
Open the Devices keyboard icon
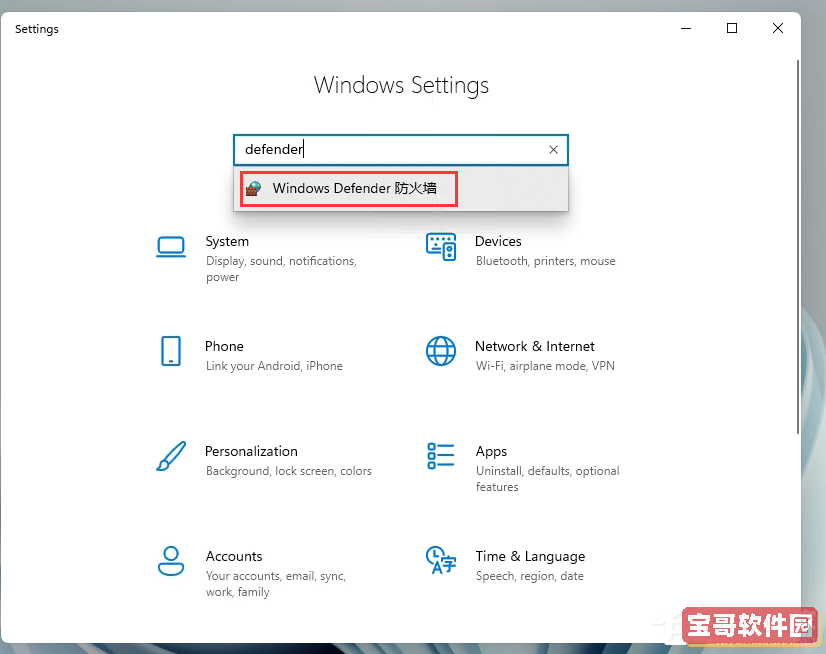tap(441, 247)
